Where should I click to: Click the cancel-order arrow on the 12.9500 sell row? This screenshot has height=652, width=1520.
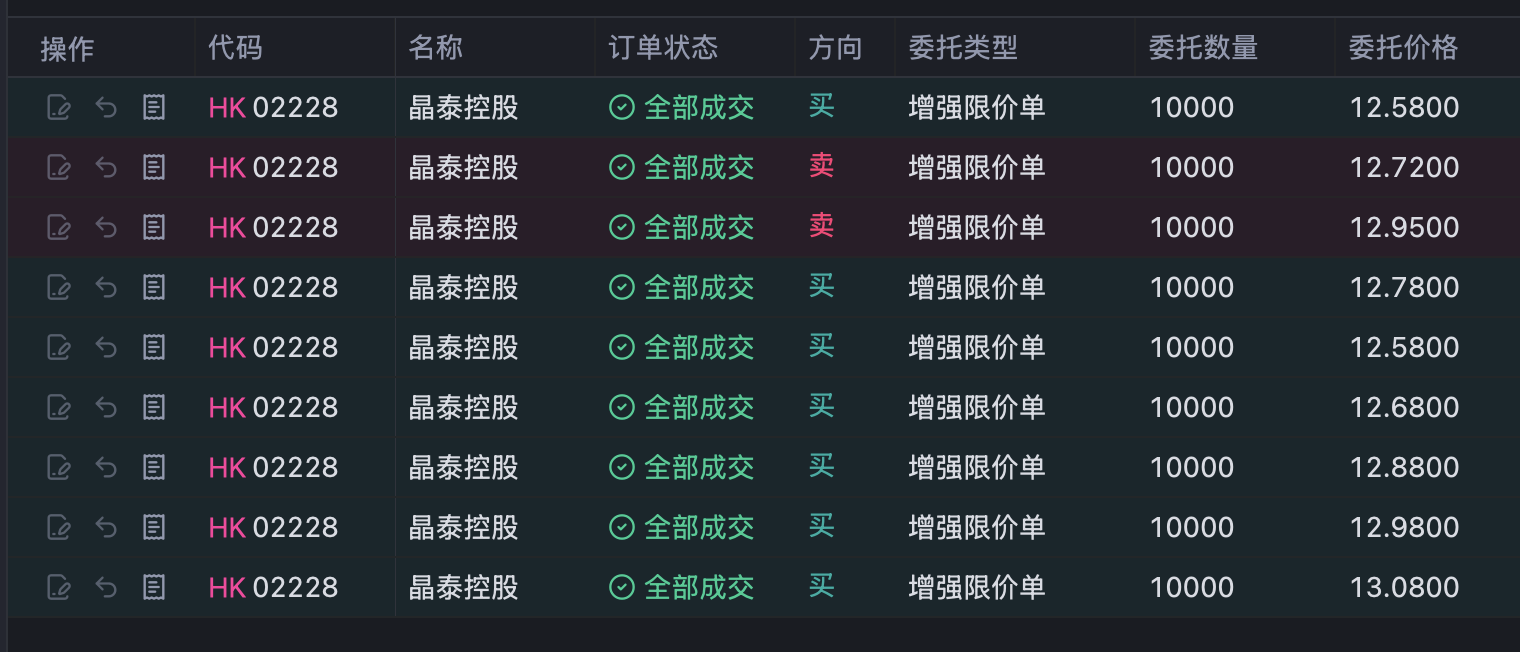(106, 227)
